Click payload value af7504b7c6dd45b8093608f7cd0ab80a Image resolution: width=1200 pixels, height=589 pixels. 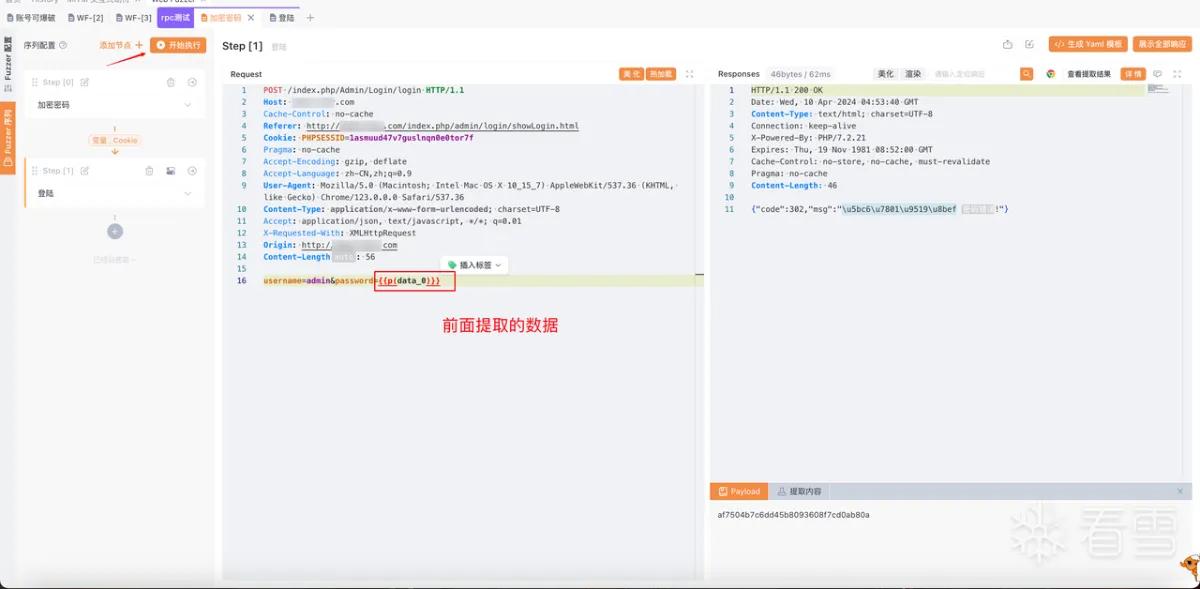[x=793, y=515]
